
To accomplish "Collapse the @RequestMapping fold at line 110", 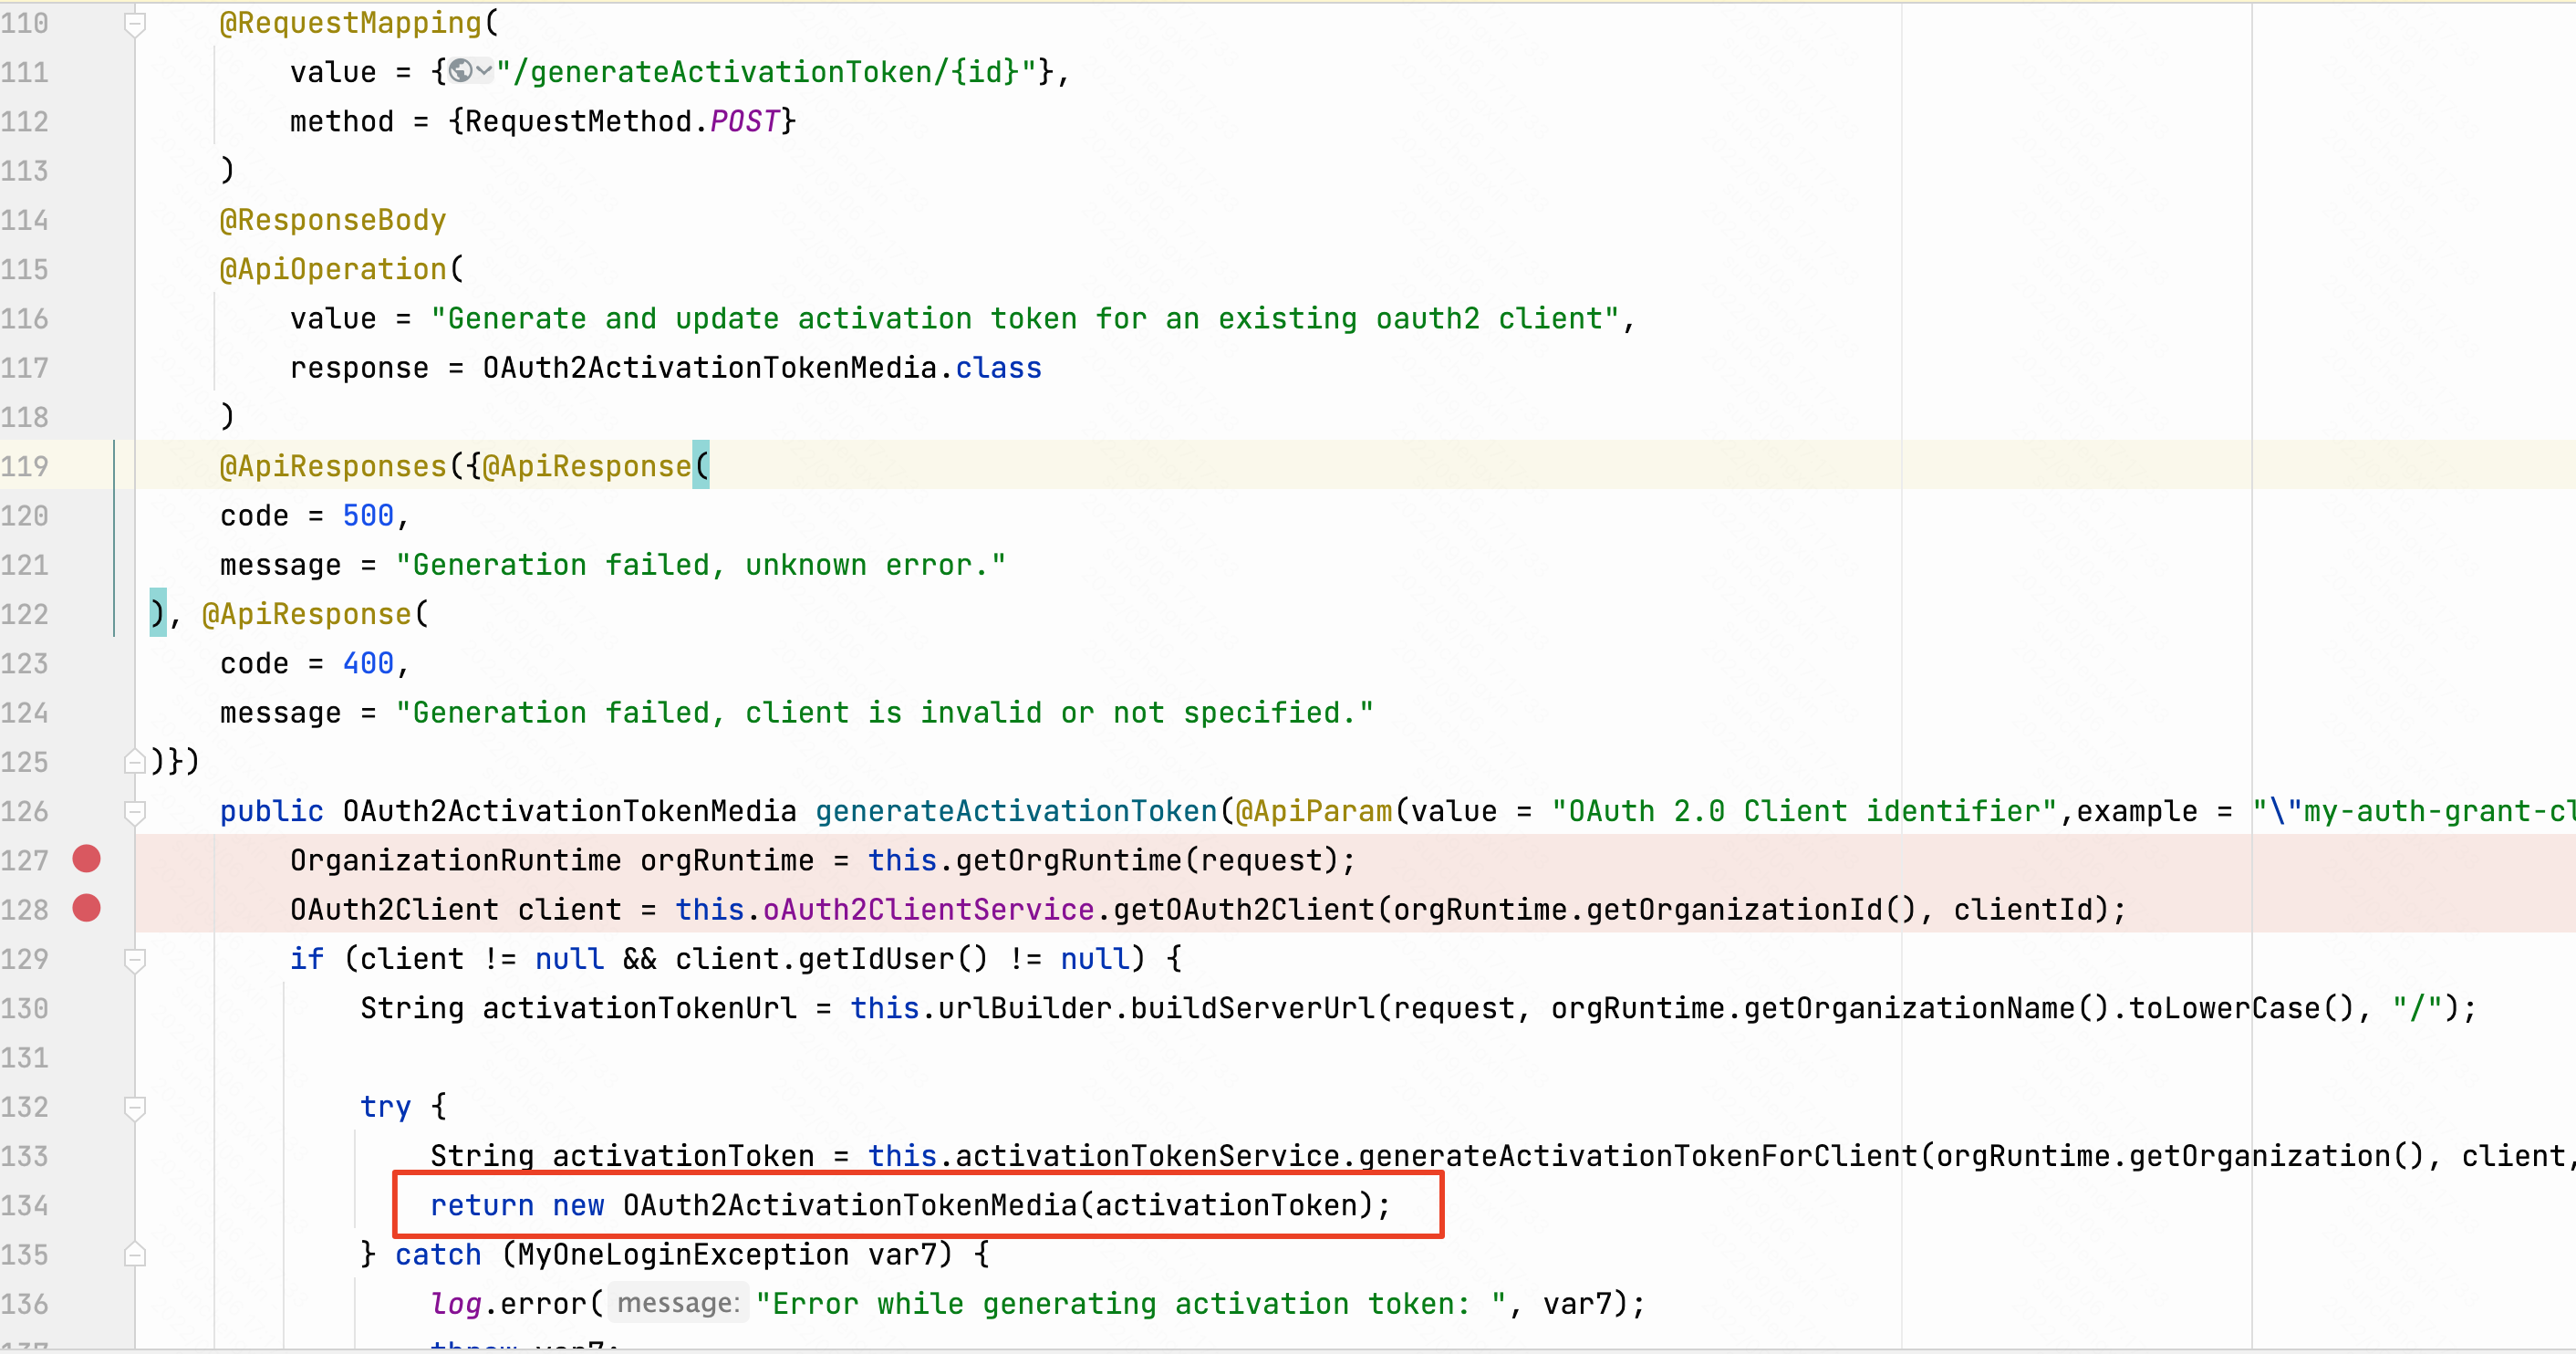I will point(135,23).
